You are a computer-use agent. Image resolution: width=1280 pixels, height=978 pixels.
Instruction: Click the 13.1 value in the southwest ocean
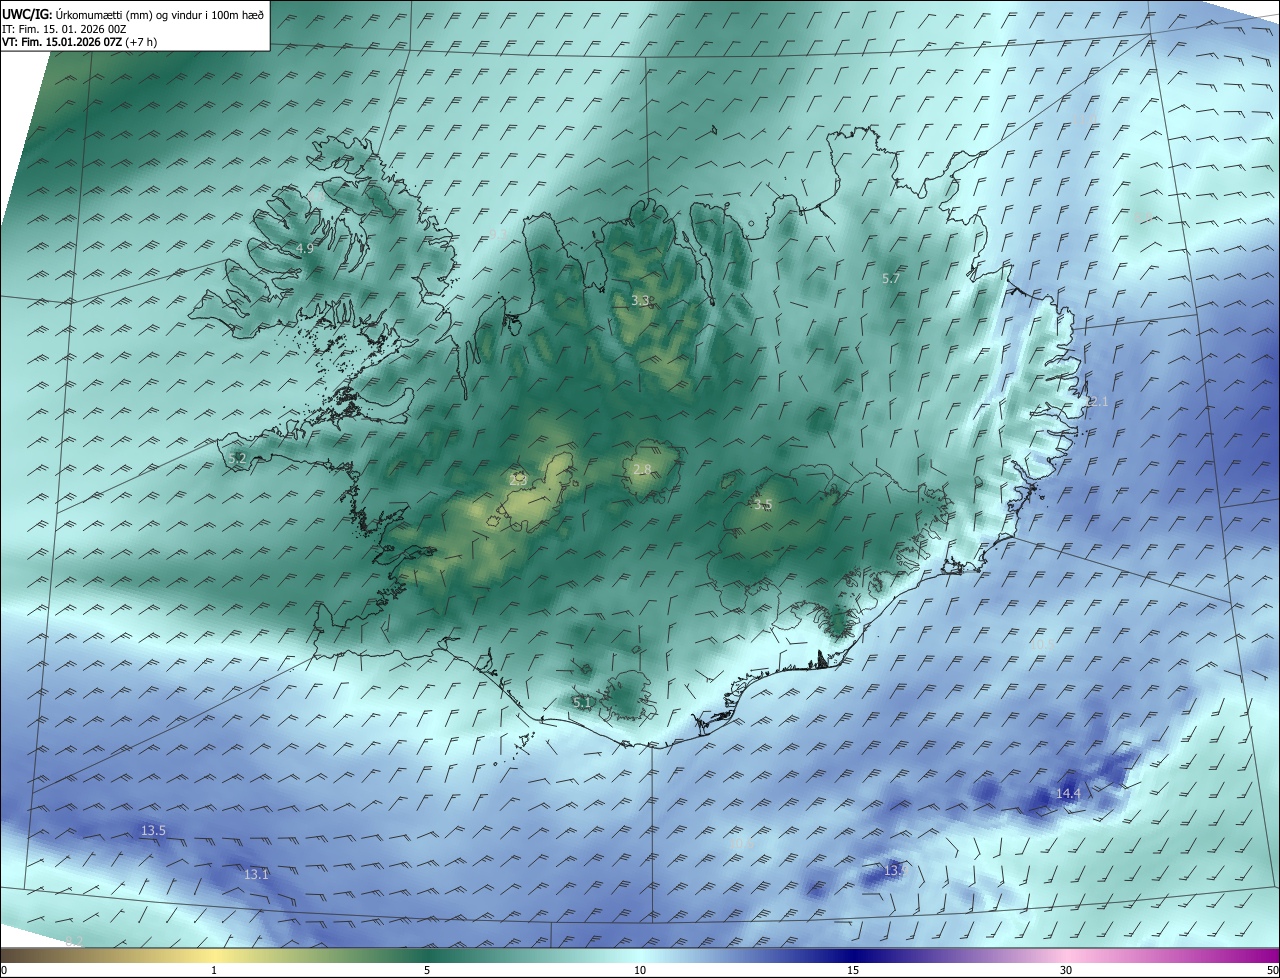coord(257,874)
